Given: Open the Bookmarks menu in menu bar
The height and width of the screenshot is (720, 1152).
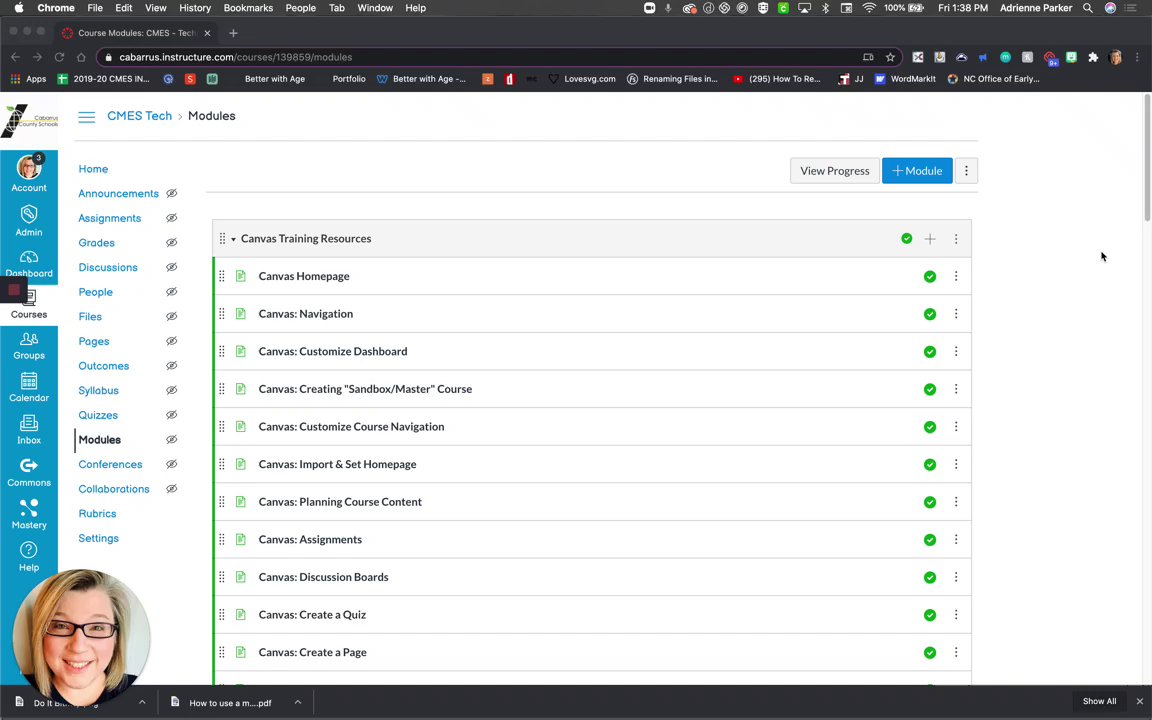Looking at the screenshot, I should pyautogui.click(x=248, y=8).
